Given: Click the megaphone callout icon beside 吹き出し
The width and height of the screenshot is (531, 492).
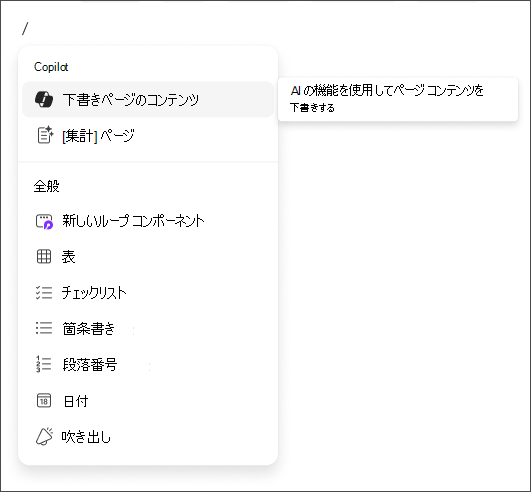Looking at the screenshot, I should 44,436.
